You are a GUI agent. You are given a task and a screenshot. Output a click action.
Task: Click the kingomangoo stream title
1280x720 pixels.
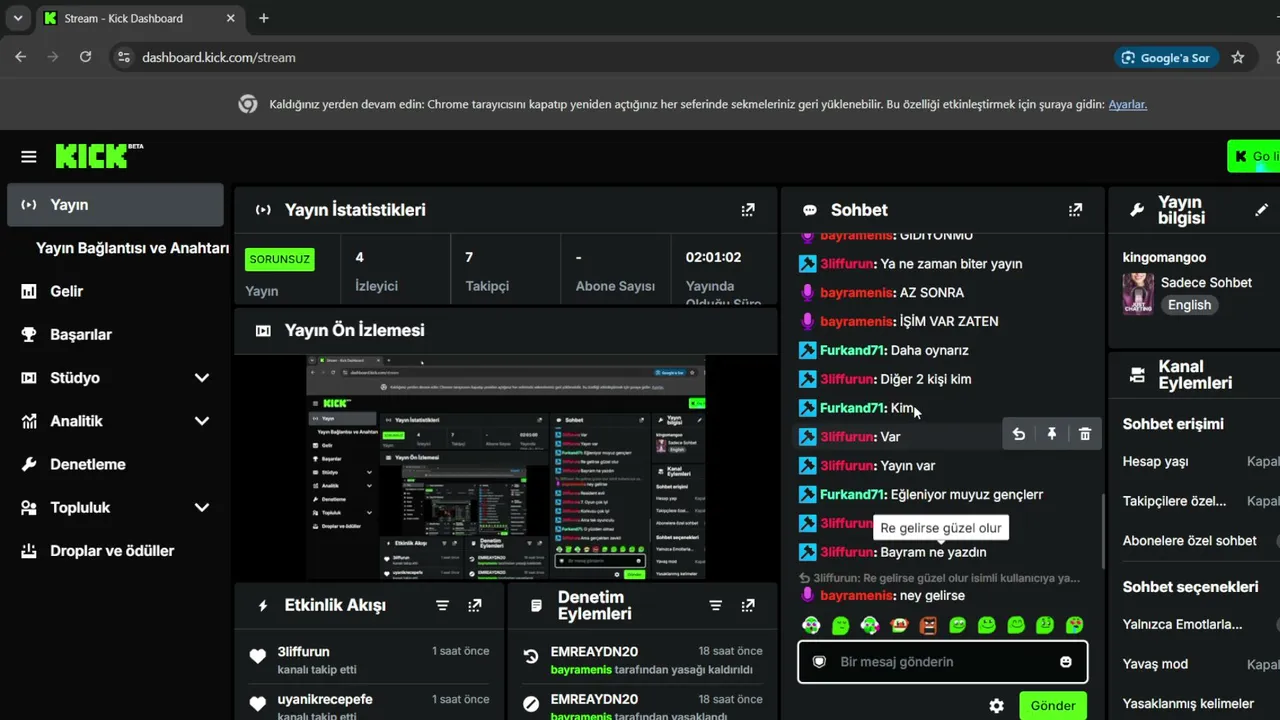click(x=1164, y=258)
